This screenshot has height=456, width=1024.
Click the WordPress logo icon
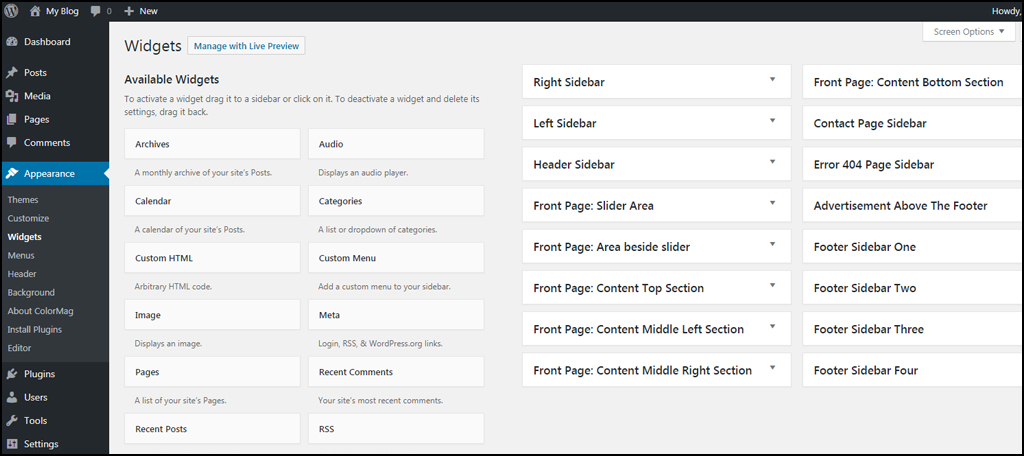pyautogui.click(x=12, y=10)
